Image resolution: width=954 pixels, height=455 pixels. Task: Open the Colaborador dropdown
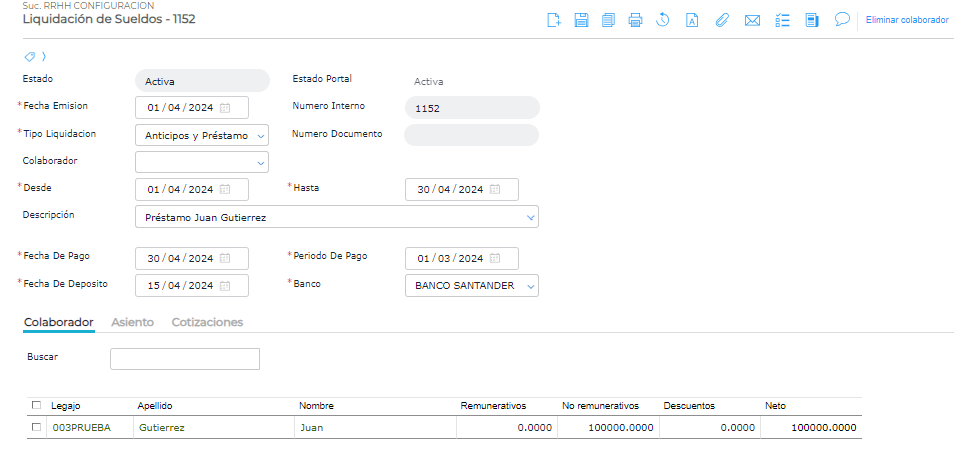pos(261,161)
